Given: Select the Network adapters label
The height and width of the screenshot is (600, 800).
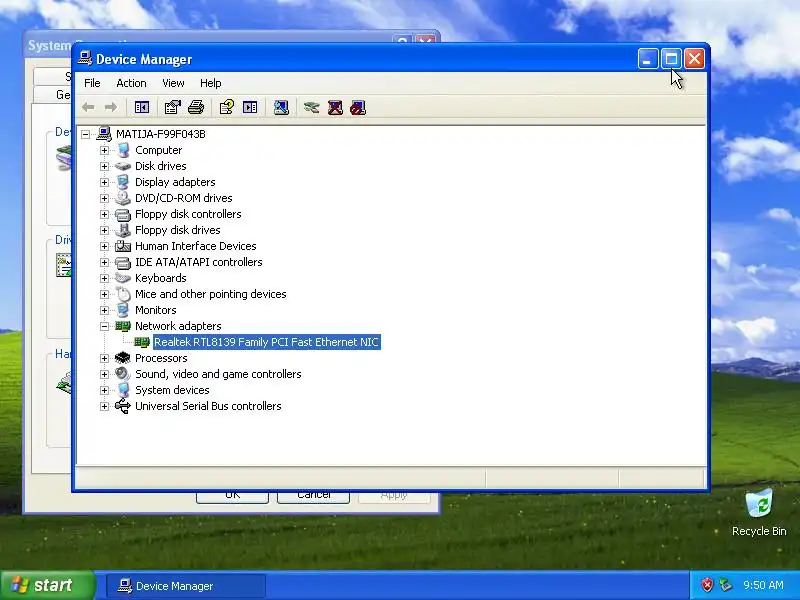Looking at the screenshot, I should pos(178,326).
